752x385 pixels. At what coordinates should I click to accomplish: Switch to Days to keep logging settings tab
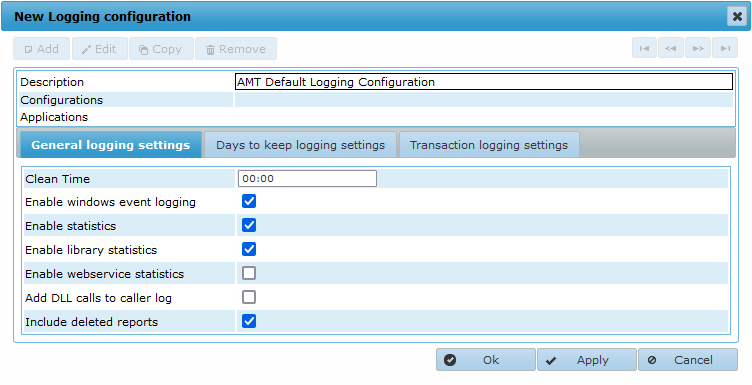[300, 145]
